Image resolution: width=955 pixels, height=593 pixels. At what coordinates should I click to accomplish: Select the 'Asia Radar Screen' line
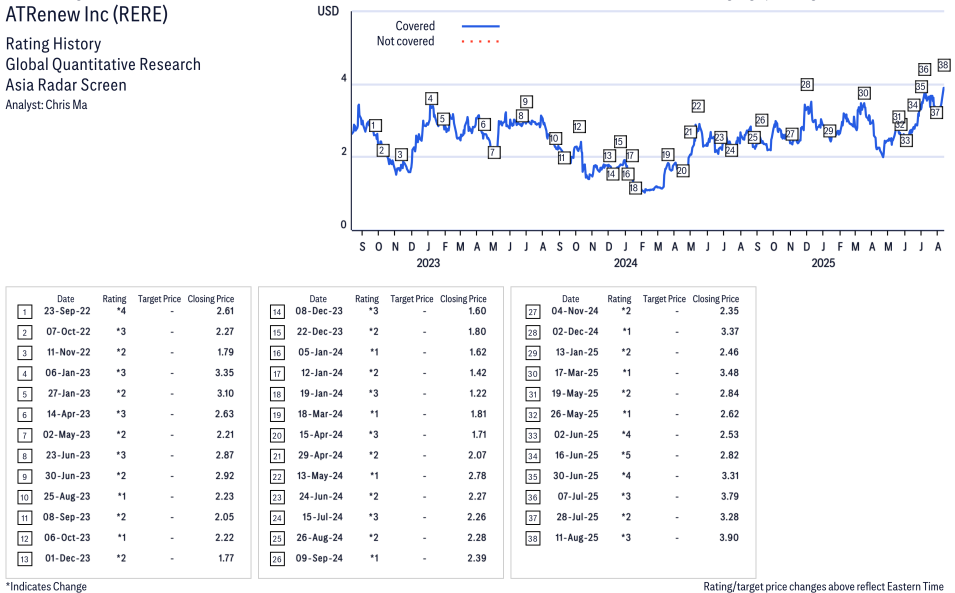tap(66, 85)
